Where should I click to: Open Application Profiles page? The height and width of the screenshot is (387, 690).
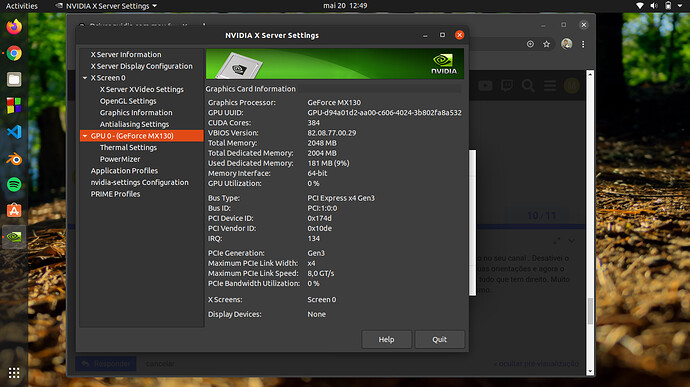pyautogui.click(x=124, y=171)
